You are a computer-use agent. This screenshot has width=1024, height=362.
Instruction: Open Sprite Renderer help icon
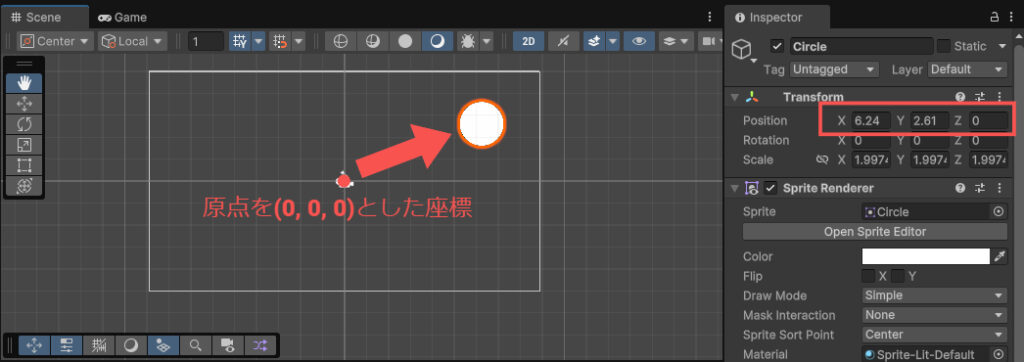[x=960, y=189]
